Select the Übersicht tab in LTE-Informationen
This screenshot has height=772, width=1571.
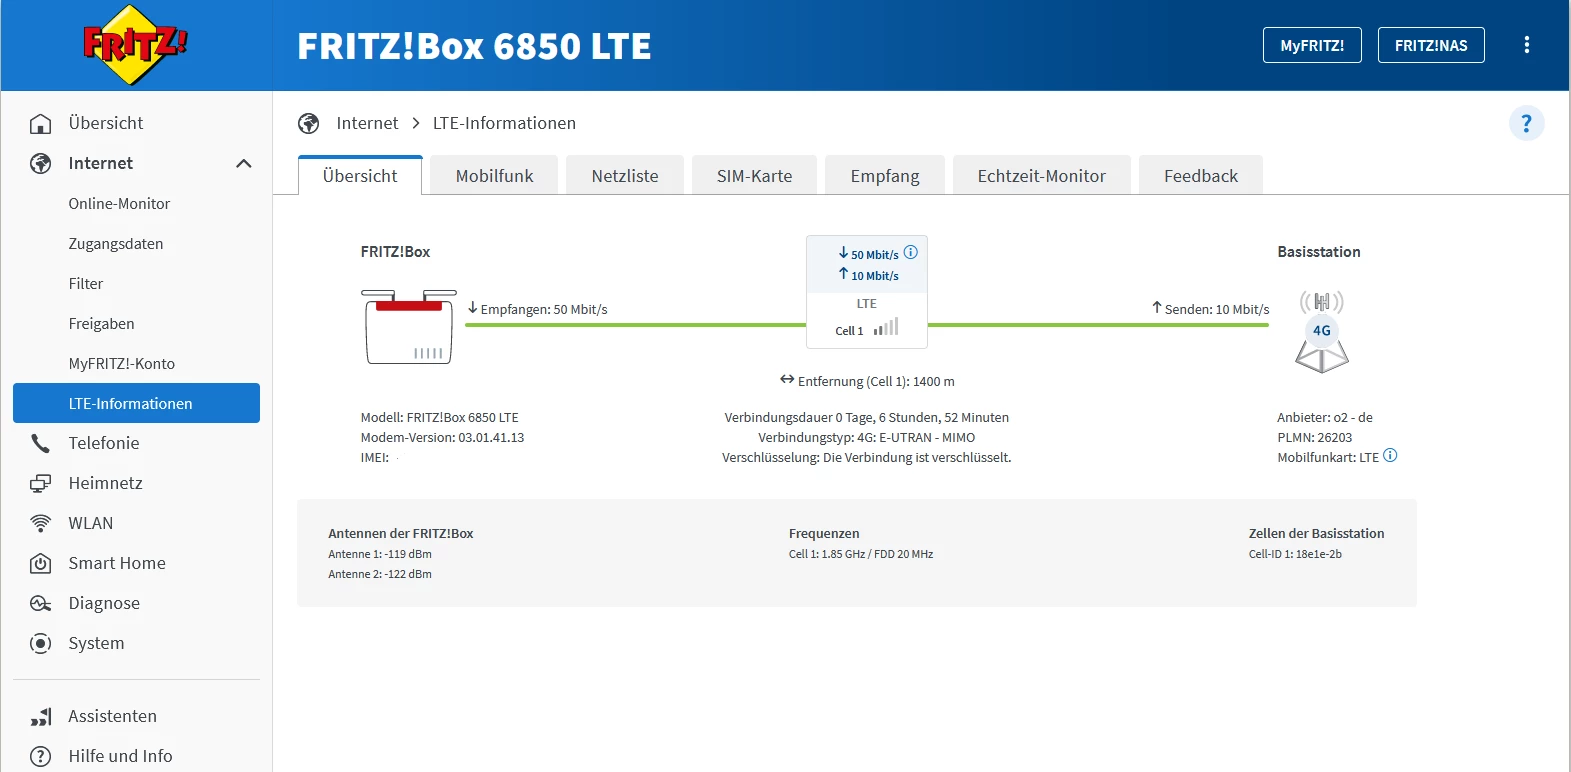coord(360,176)
